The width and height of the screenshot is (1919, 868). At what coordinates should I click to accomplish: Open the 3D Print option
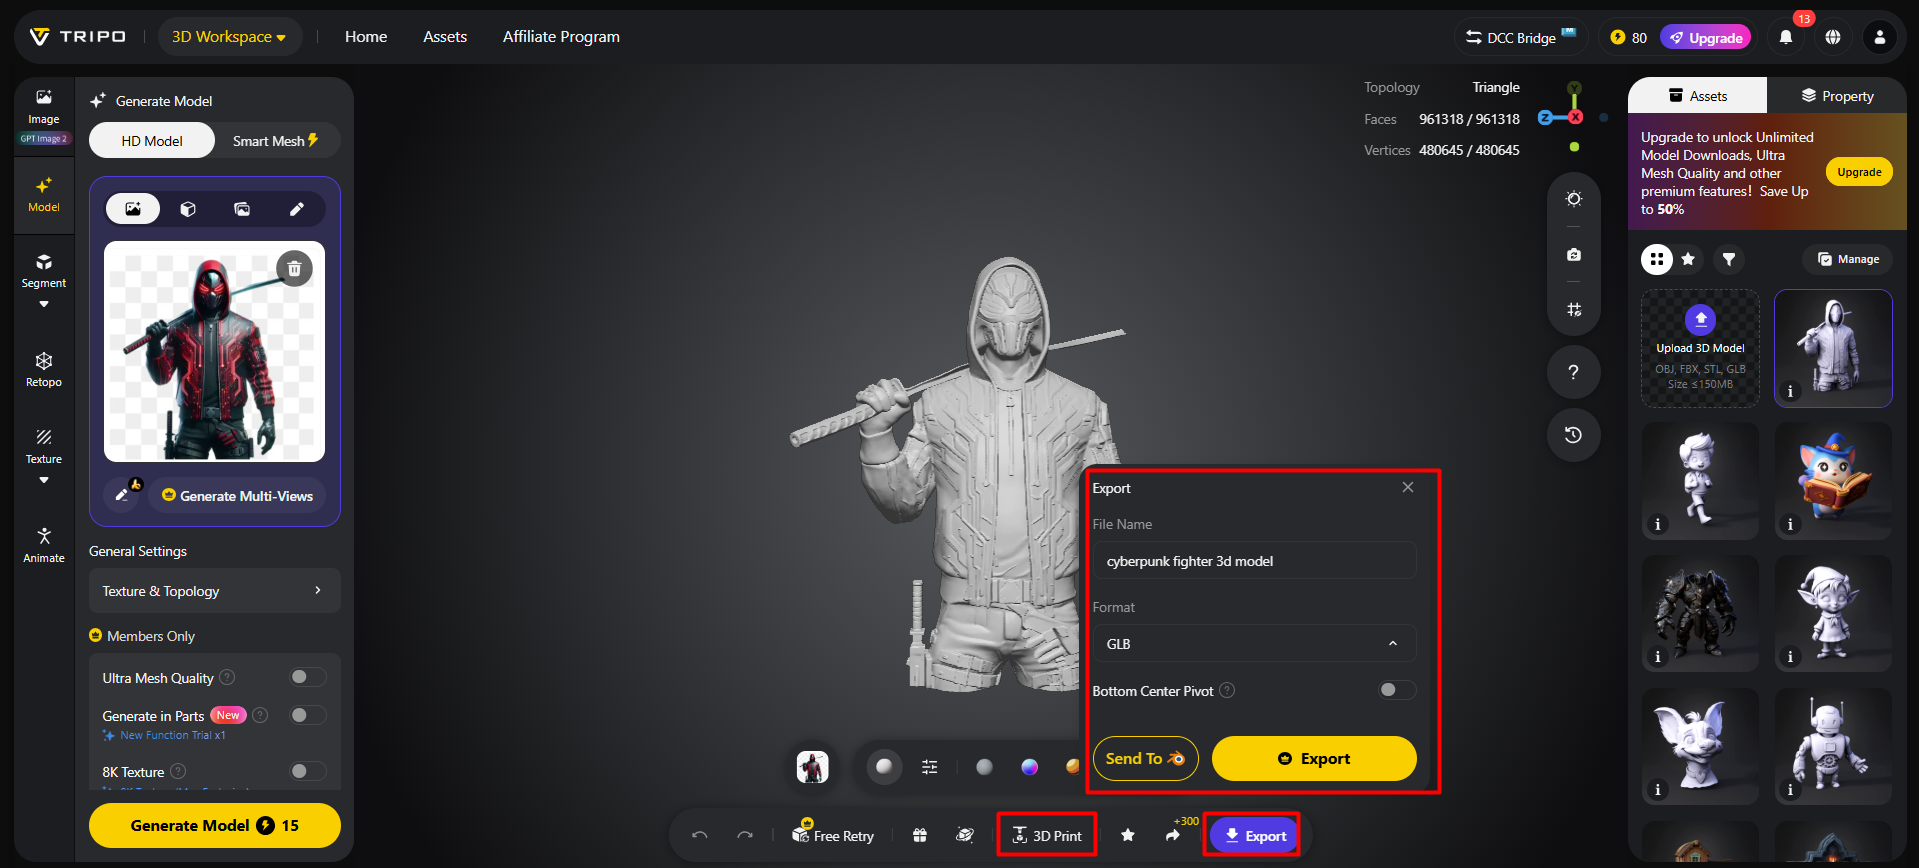click(1047, 835)
